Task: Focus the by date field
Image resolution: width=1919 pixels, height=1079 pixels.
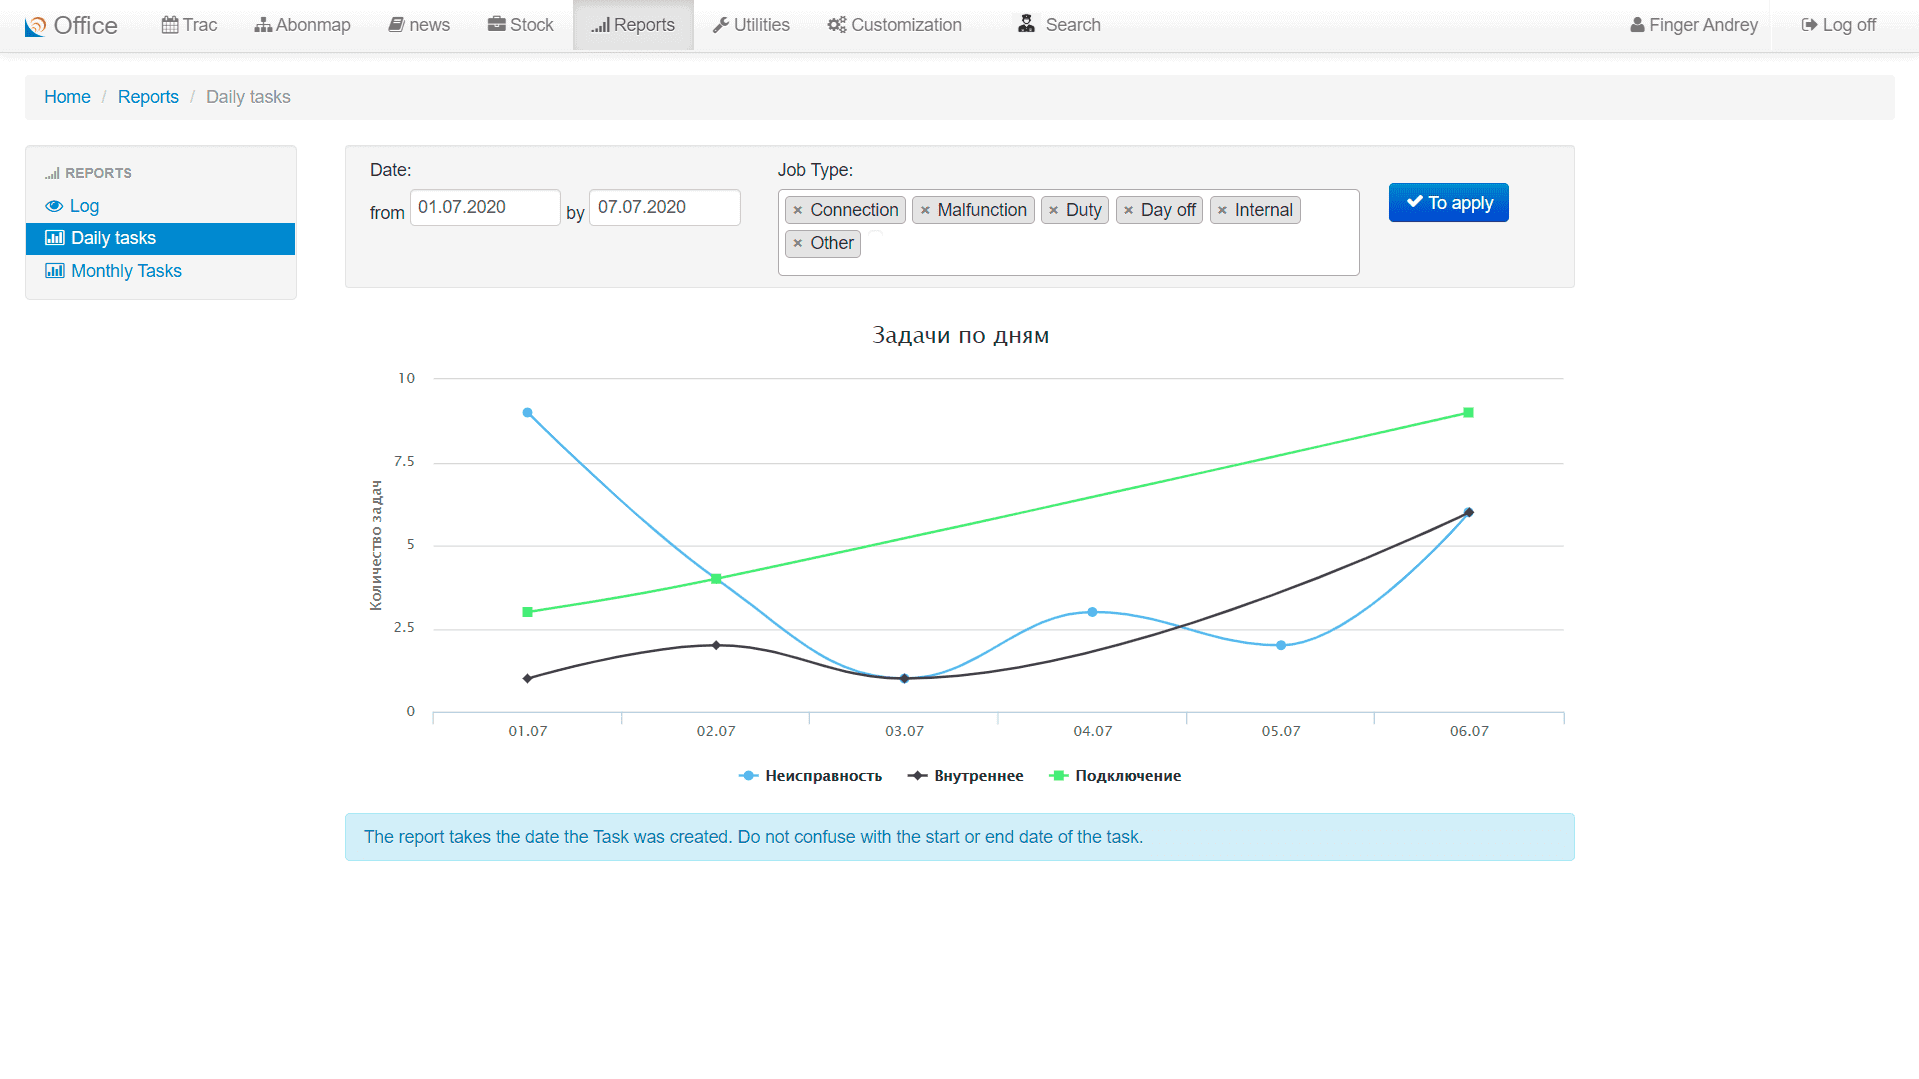Action: pos(664,207)
